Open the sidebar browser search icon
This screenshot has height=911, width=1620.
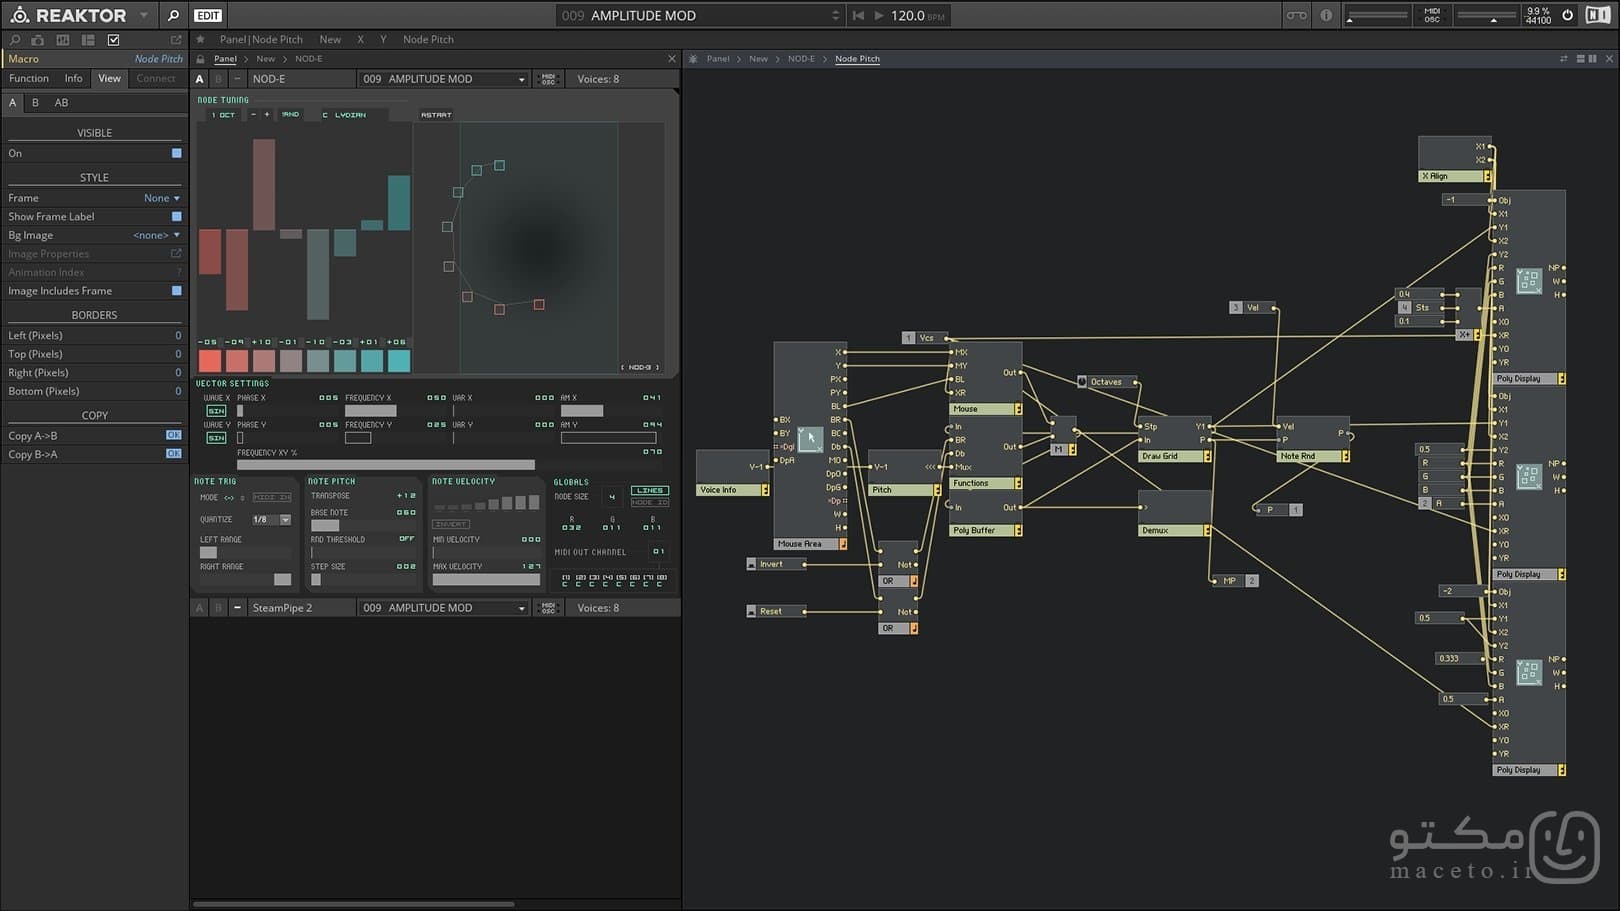point(15,40)
